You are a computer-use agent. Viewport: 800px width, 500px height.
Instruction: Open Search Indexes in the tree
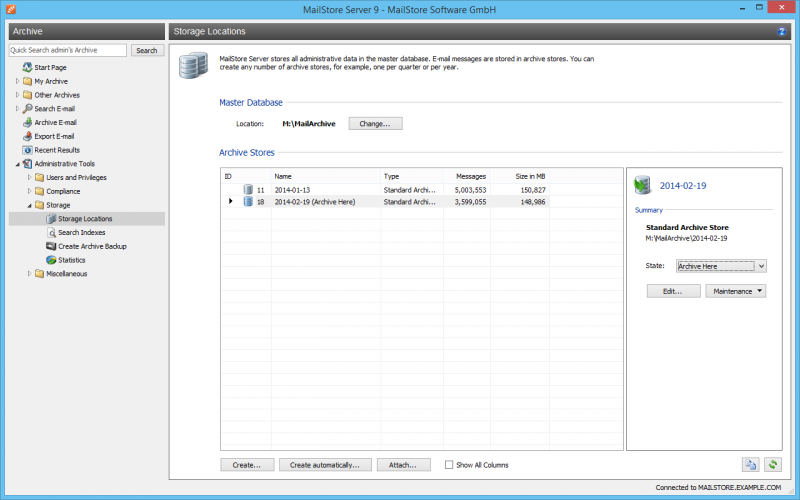pos(82,233)
